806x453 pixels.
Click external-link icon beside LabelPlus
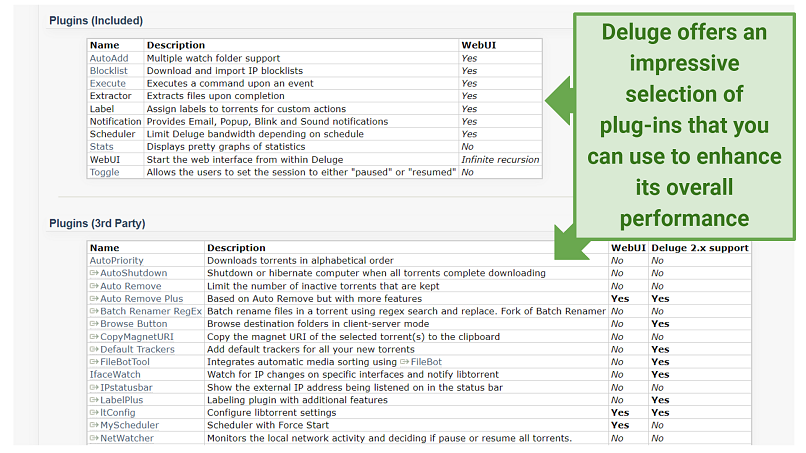(x=94, y=400)
